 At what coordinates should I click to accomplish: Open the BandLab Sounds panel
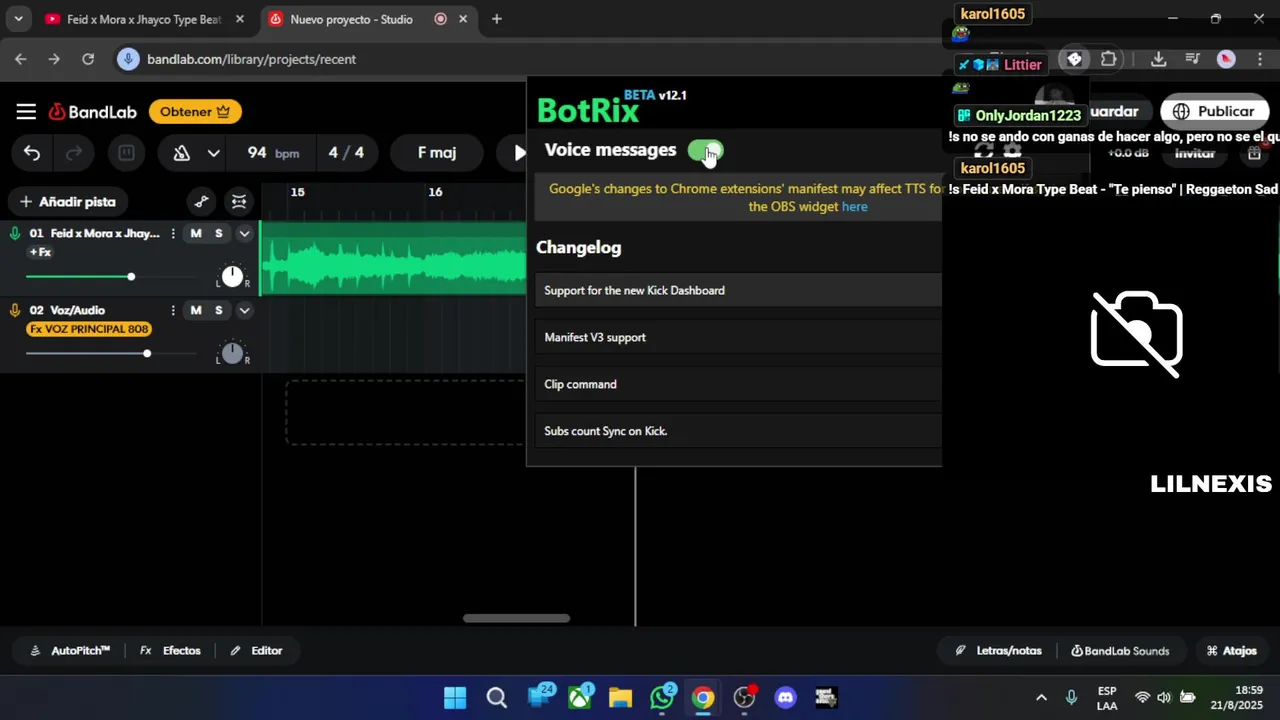[x=1120, y=651]
